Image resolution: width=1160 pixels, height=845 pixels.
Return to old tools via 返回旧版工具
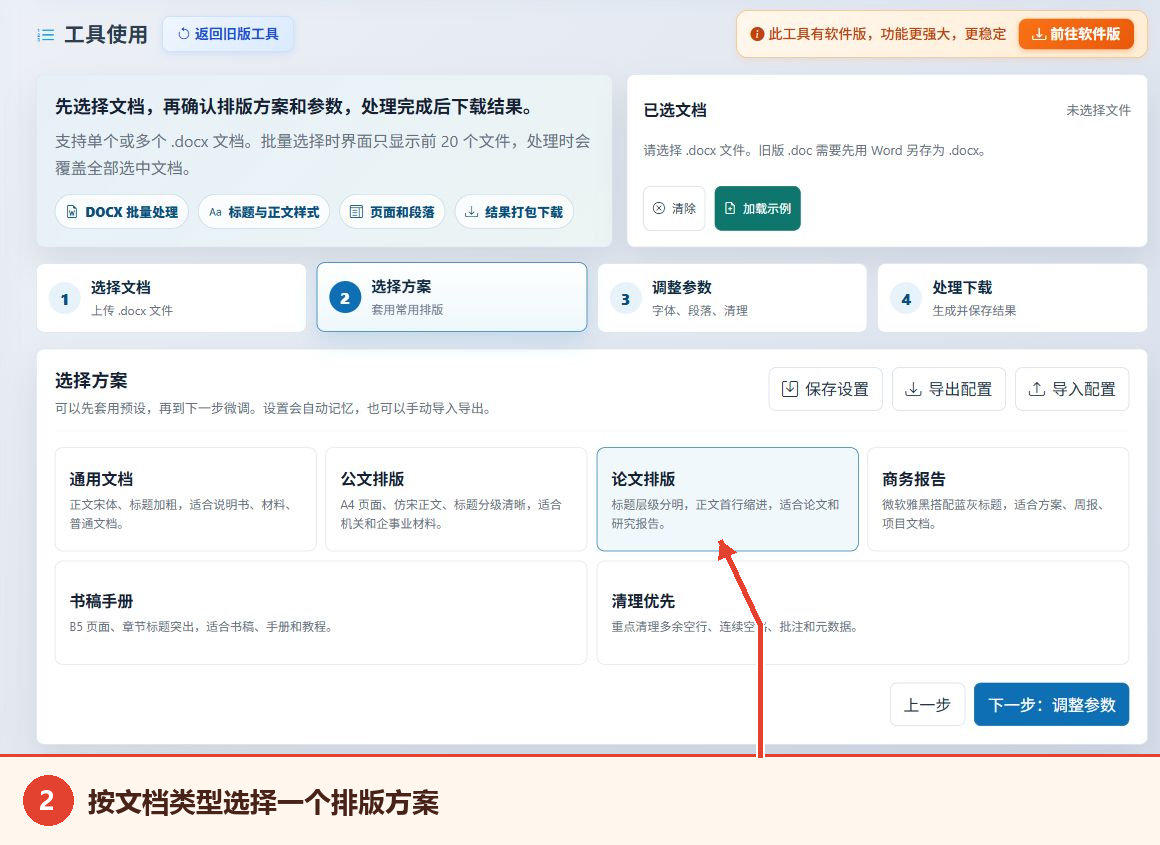pos(228,34)
